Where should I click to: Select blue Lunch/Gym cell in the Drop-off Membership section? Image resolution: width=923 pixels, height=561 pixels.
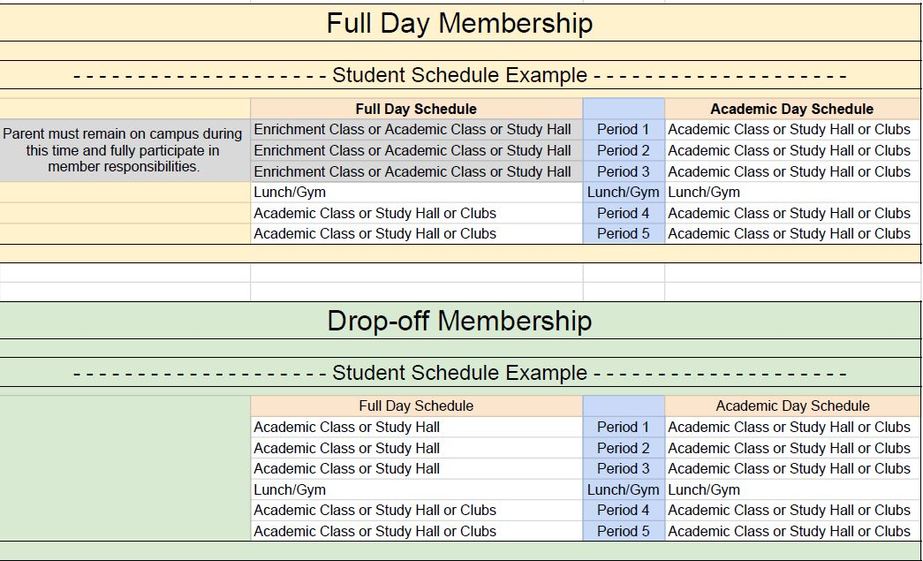click(x=623, y=490)
